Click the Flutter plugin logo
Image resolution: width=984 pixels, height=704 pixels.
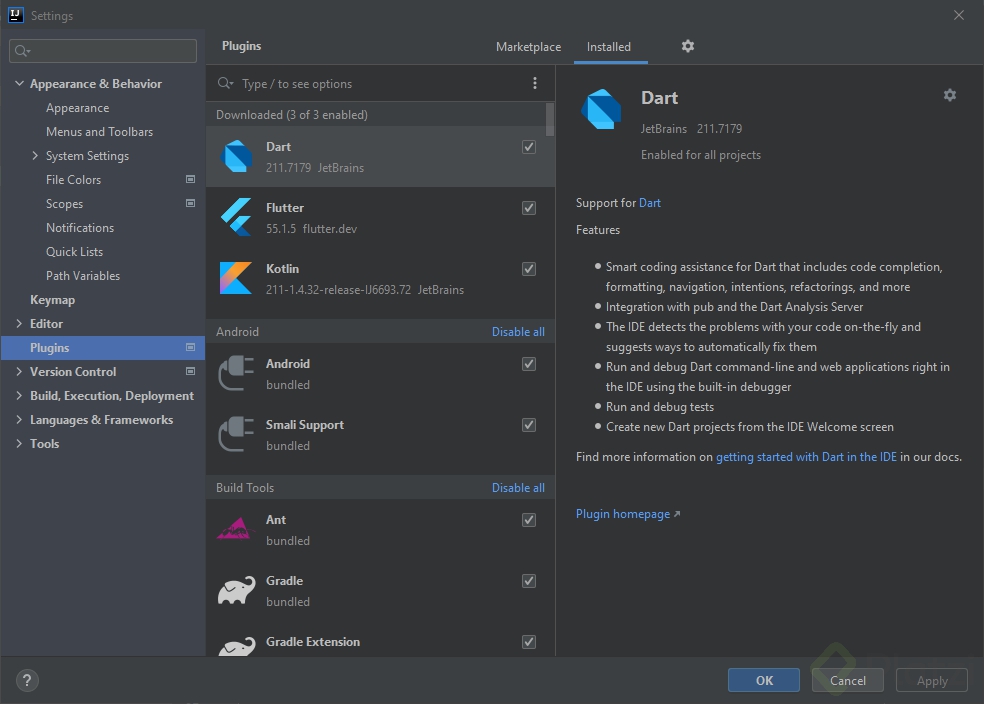coord(237,217)
